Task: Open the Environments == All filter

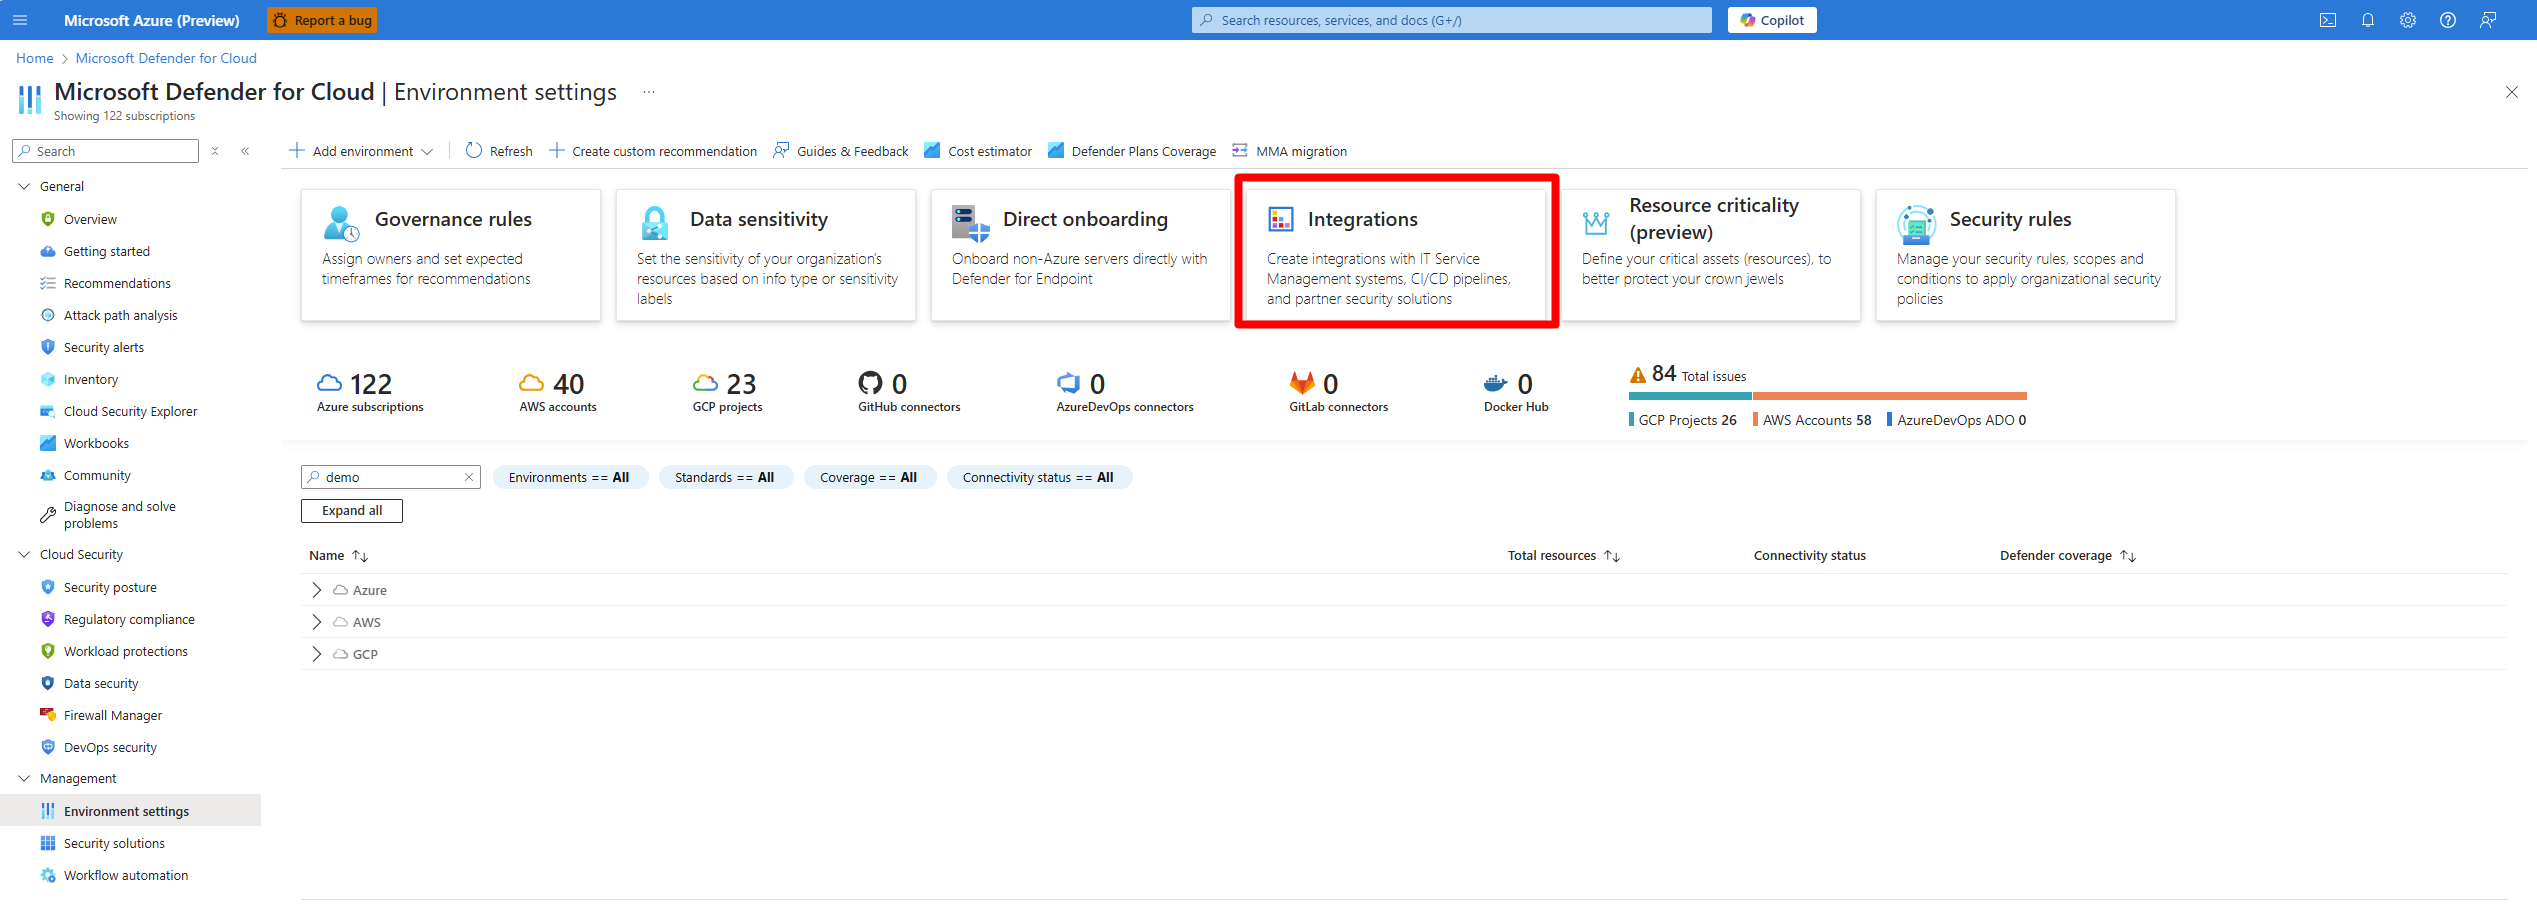Action: click(570, 477)
